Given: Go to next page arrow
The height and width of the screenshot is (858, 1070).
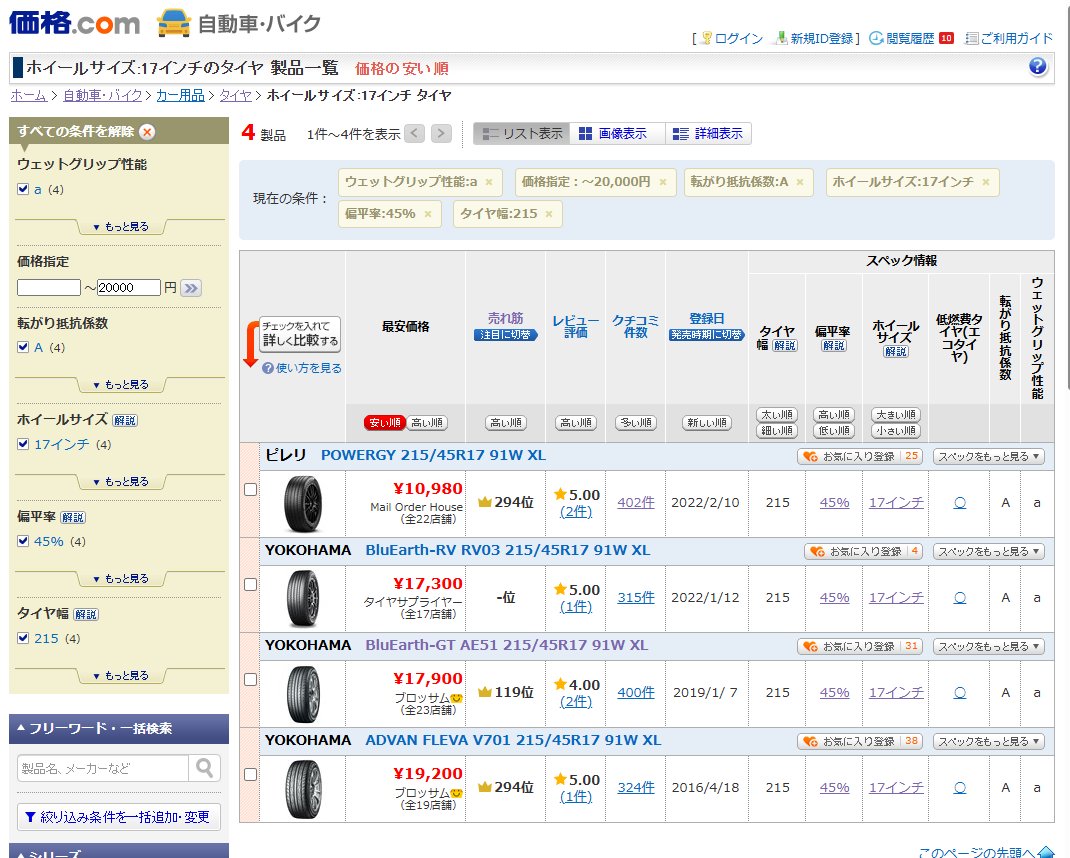Looking at the screenshot, I should click(x=442, y=134).
